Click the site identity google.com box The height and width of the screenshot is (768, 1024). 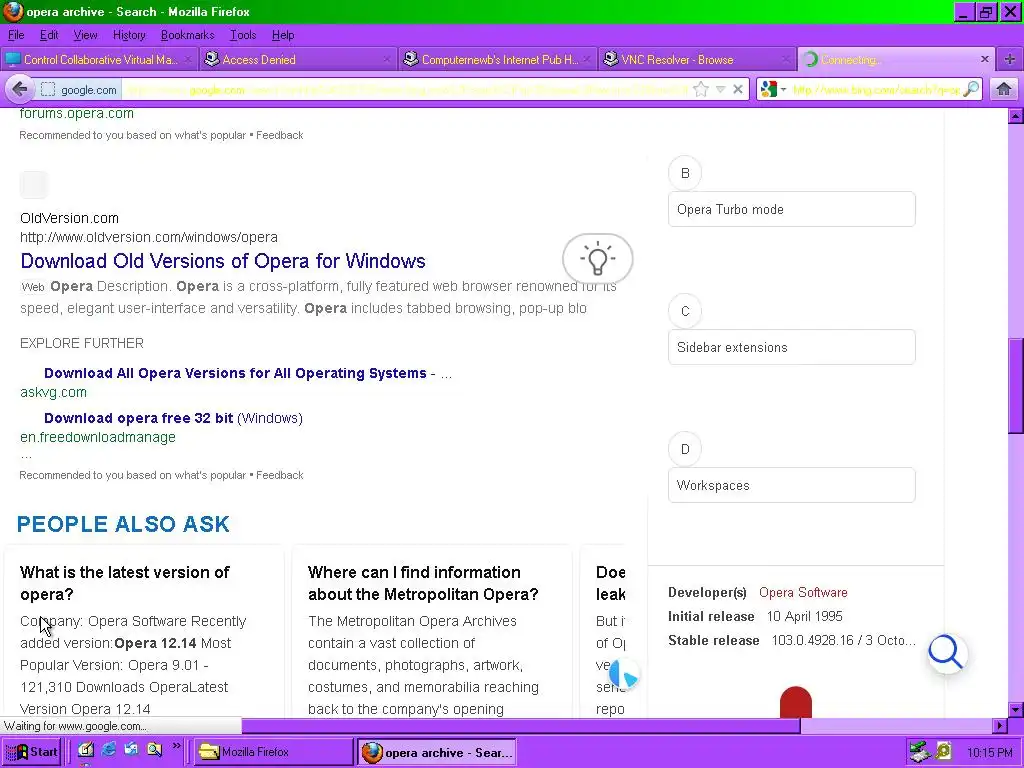[78, 89]
